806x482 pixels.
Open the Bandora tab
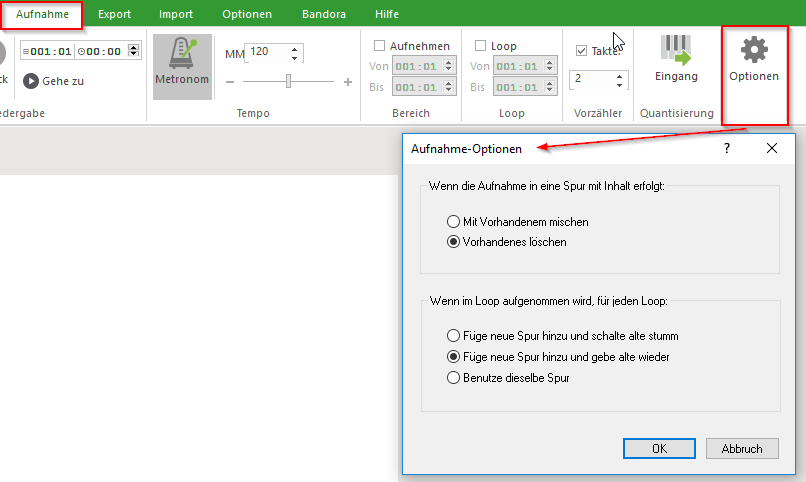pos(324,14)
